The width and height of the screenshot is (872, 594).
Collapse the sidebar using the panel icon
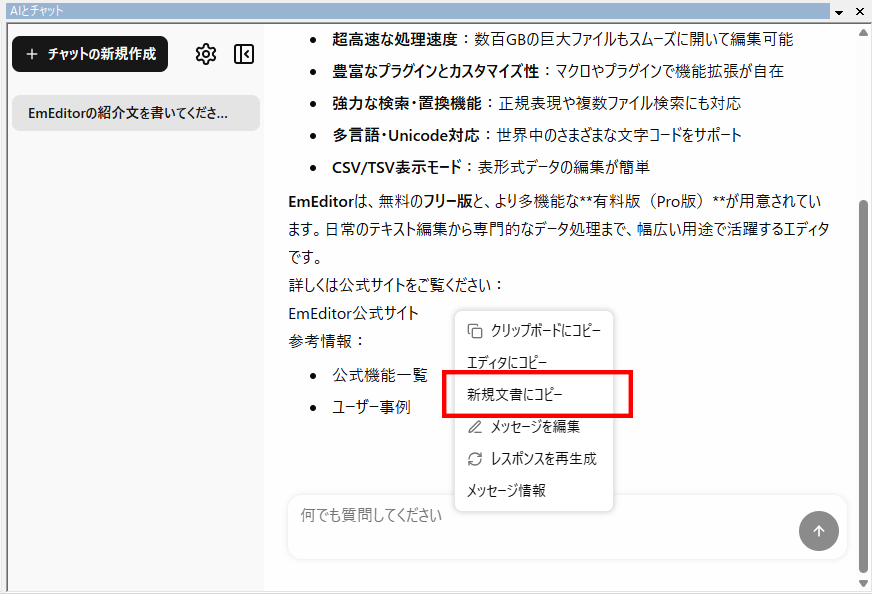click(243, 54)
